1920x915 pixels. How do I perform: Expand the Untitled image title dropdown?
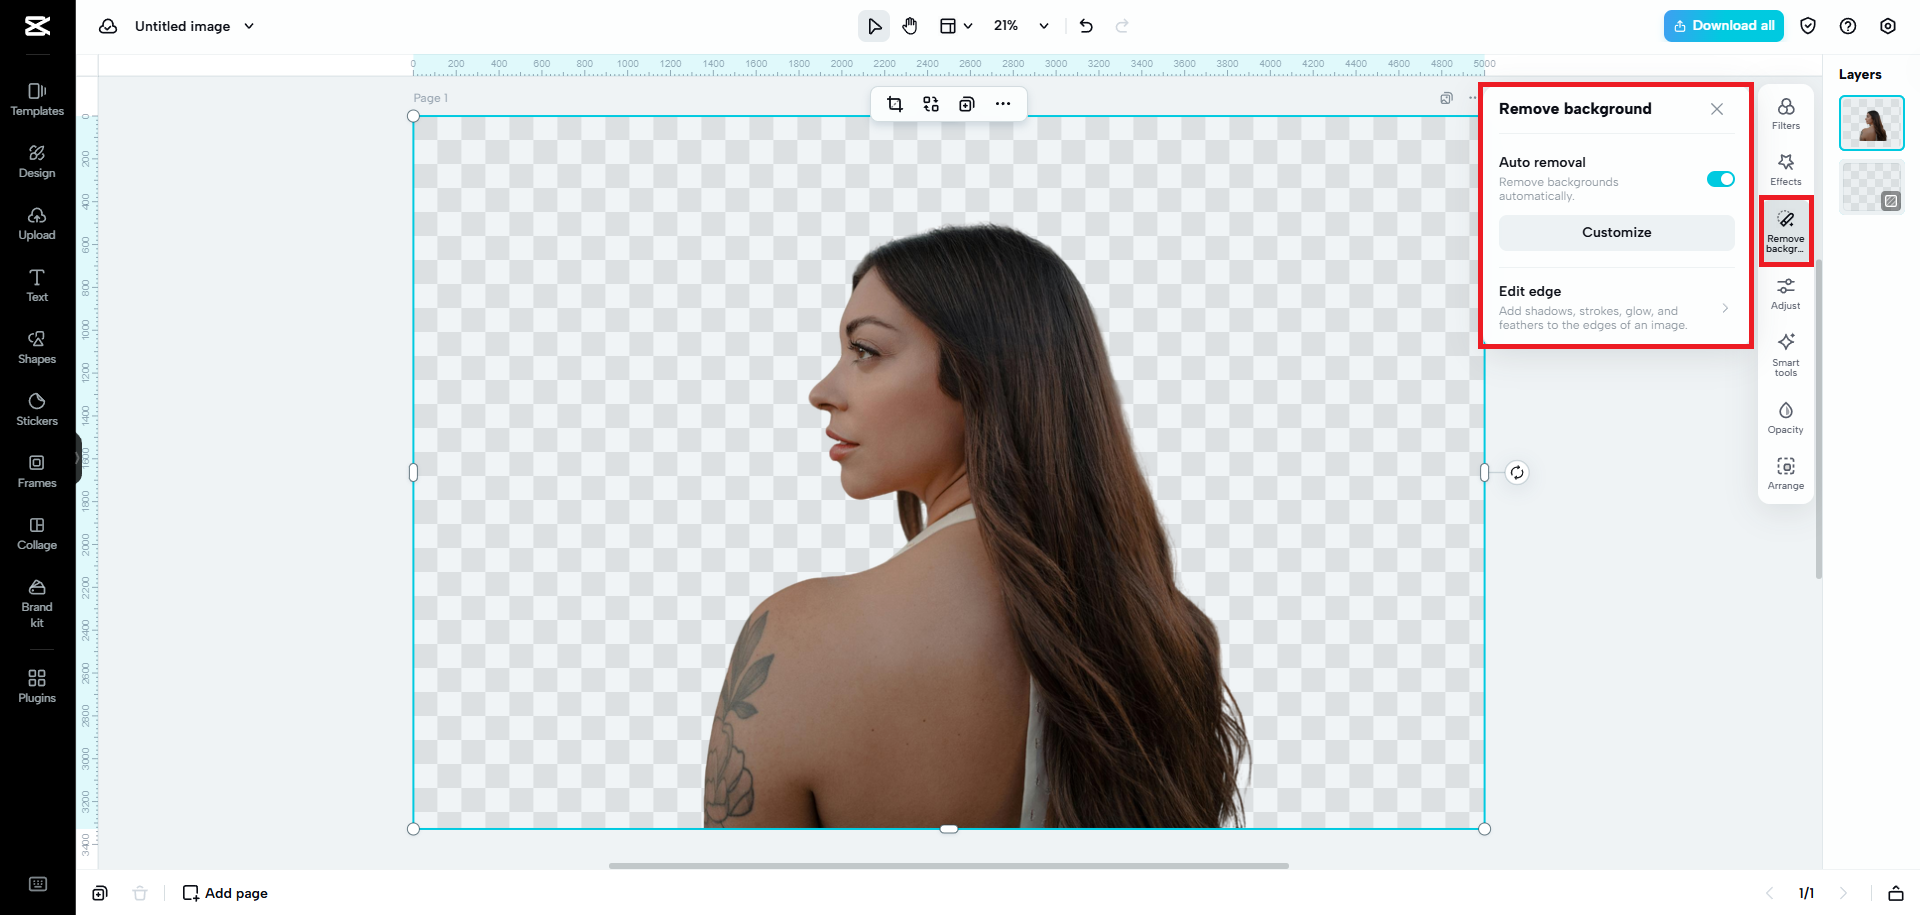coord(250,26)
